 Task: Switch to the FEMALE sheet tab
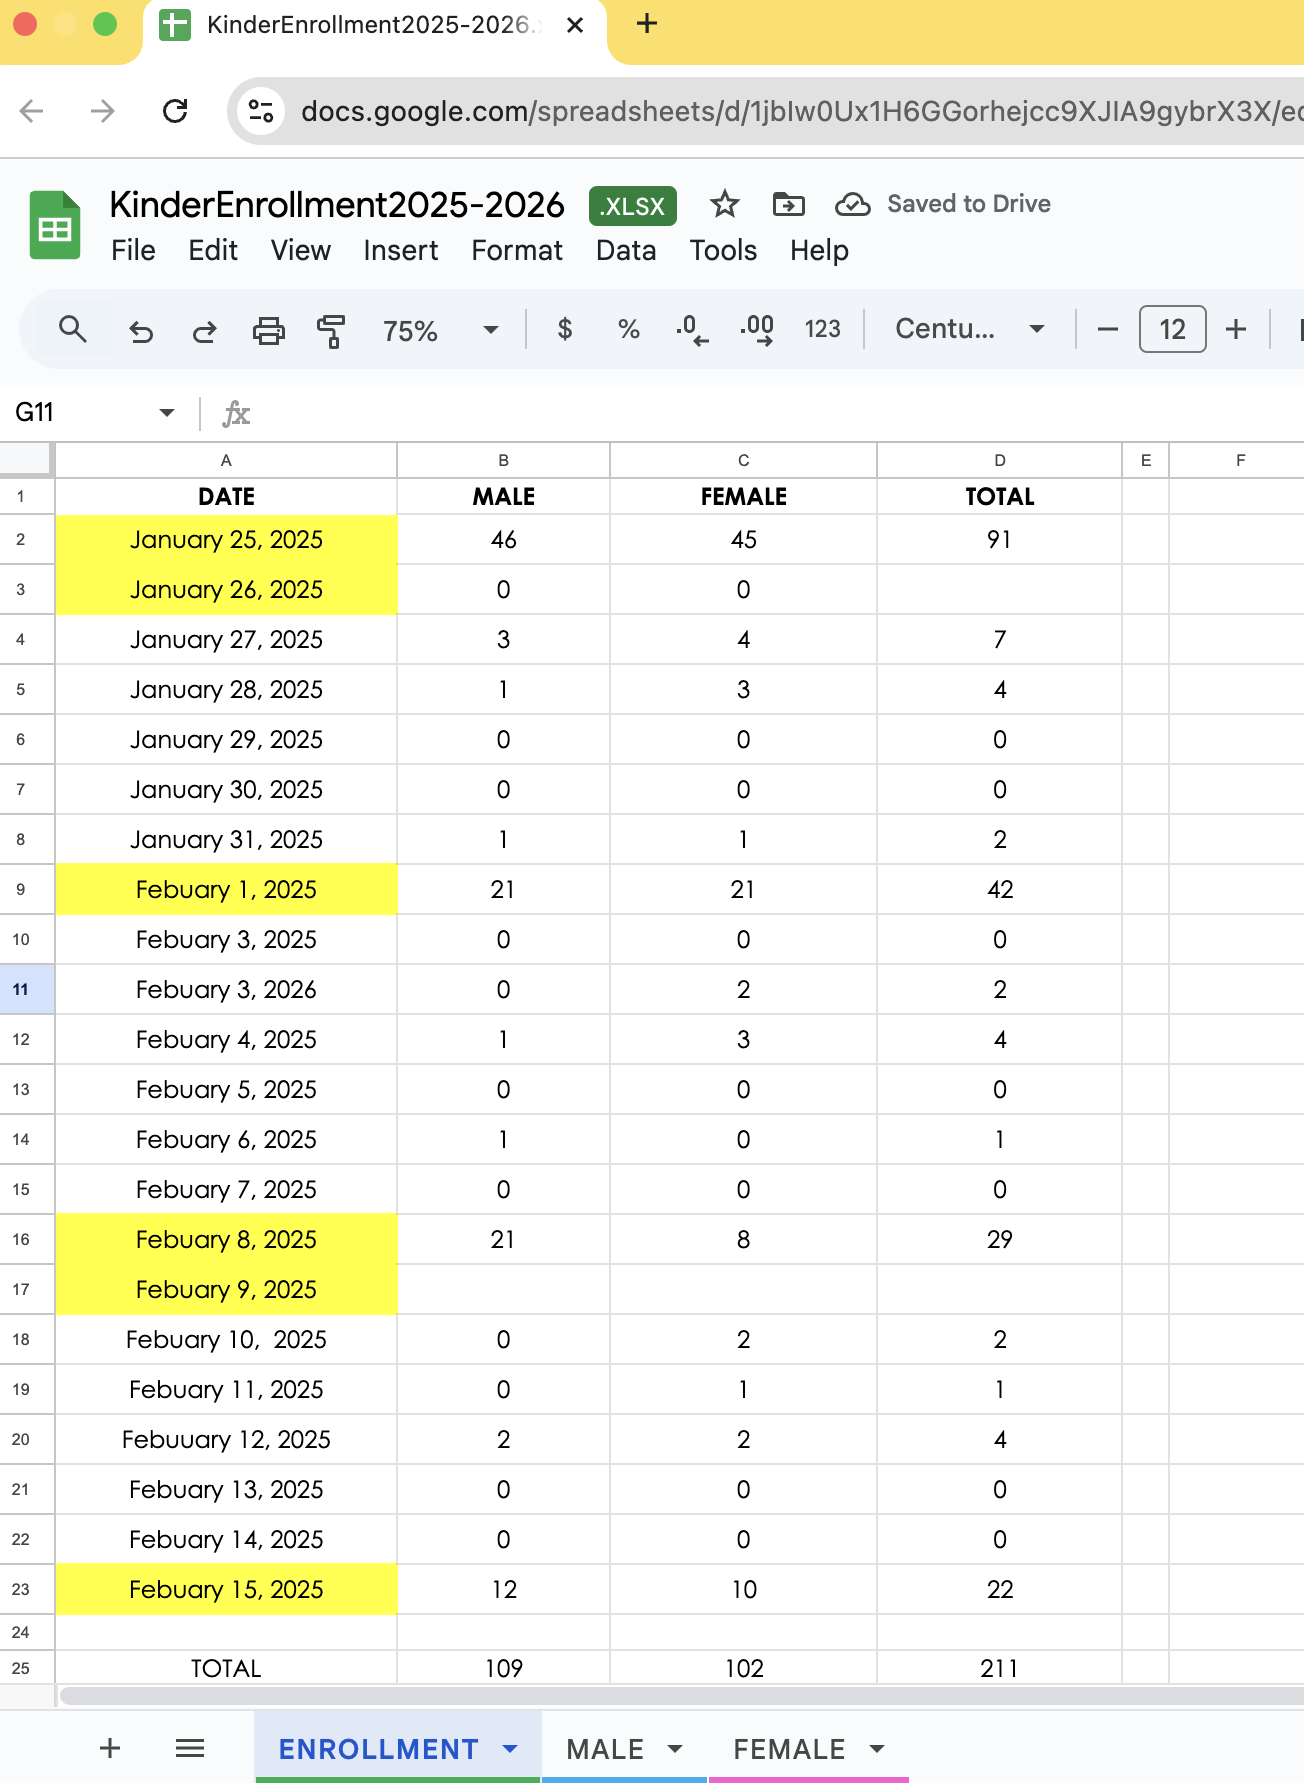click(x=789, y=1748)
